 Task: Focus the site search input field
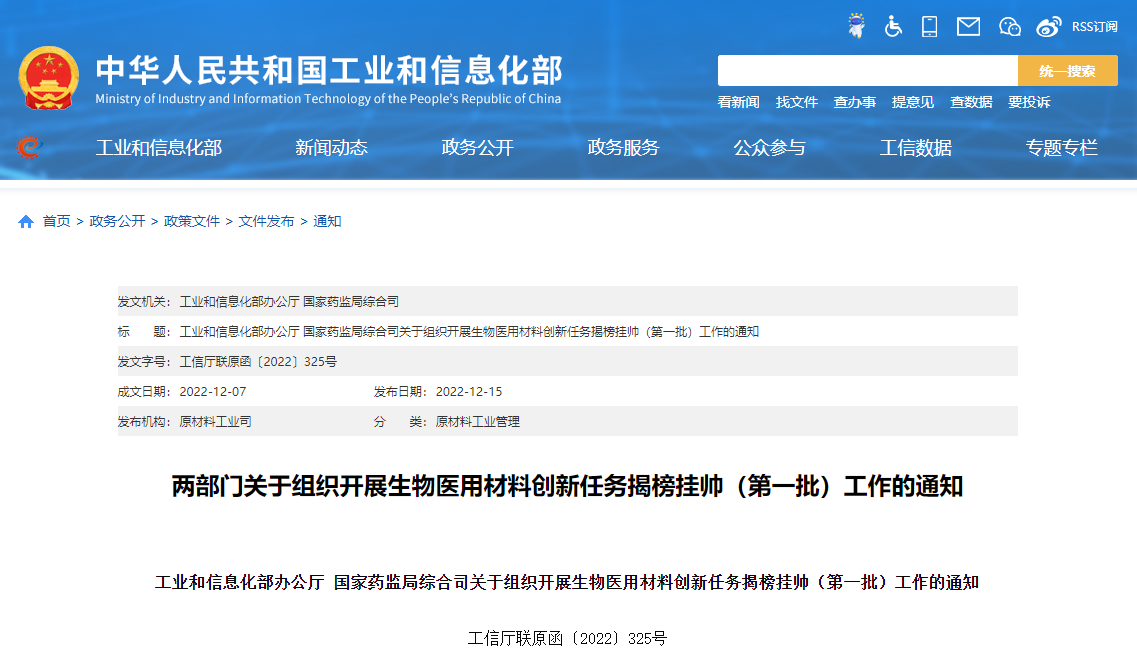coord(868,70)
